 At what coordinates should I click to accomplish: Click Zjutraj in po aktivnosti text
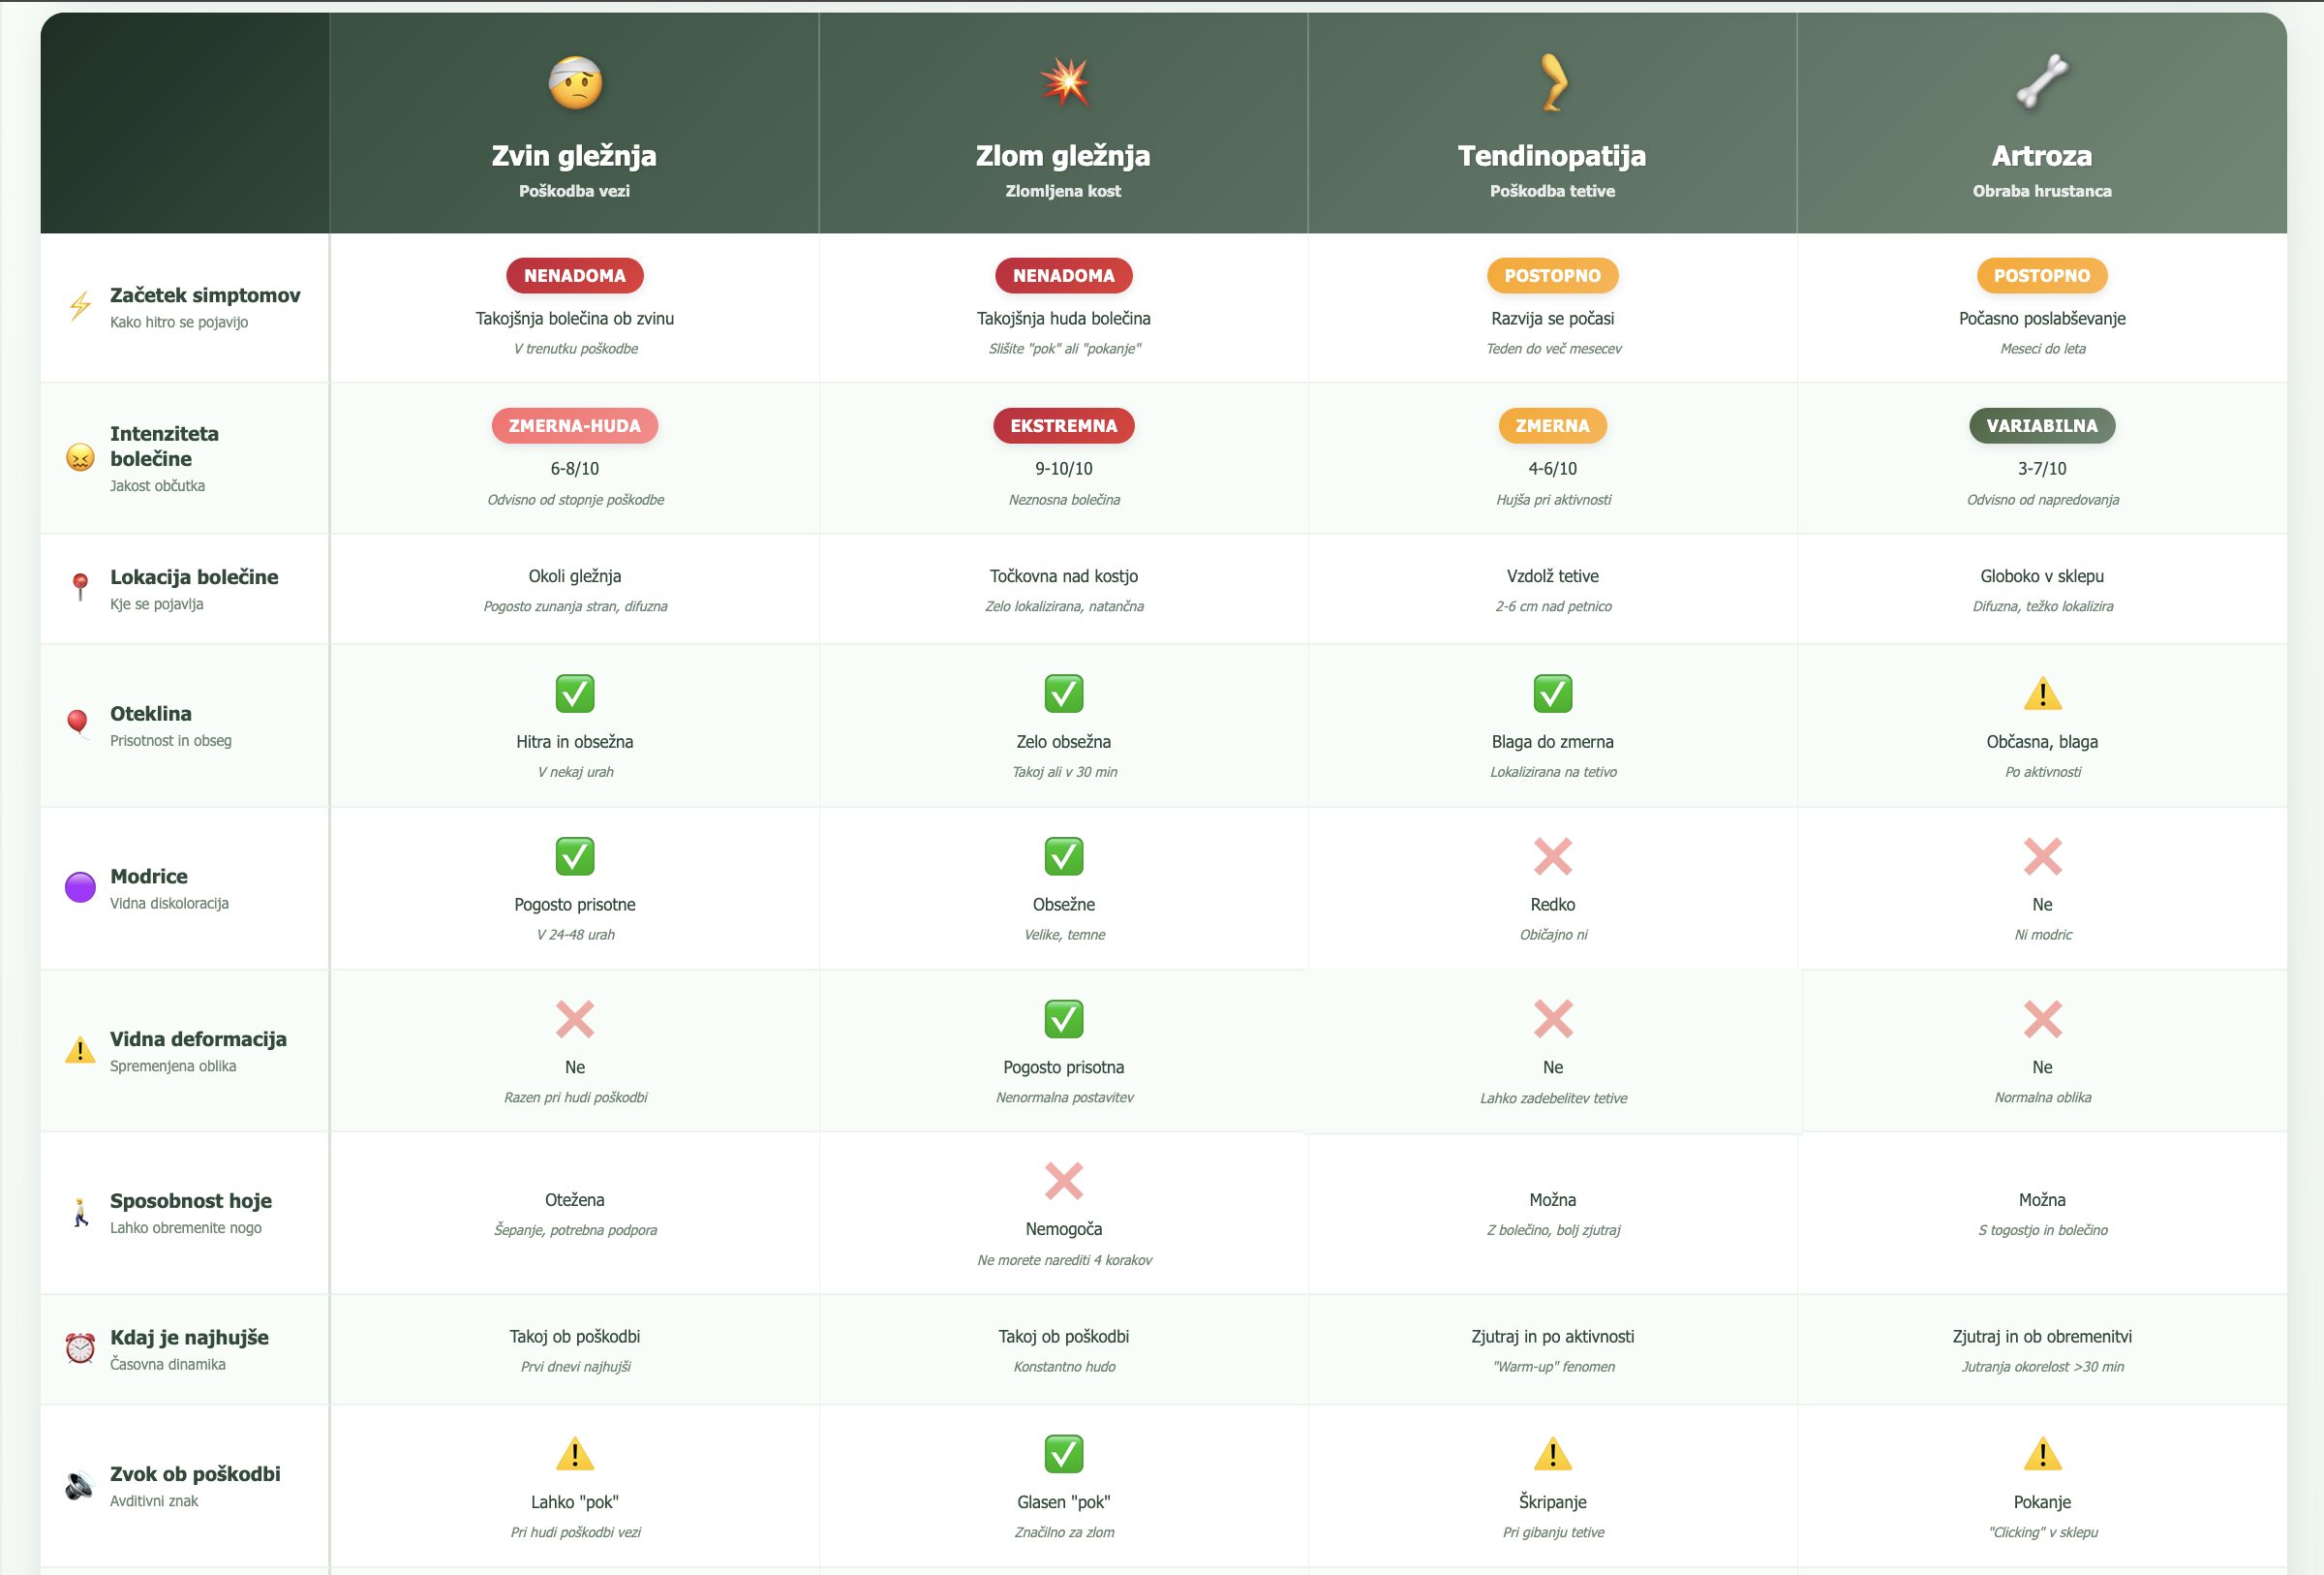point(1553,1337)
